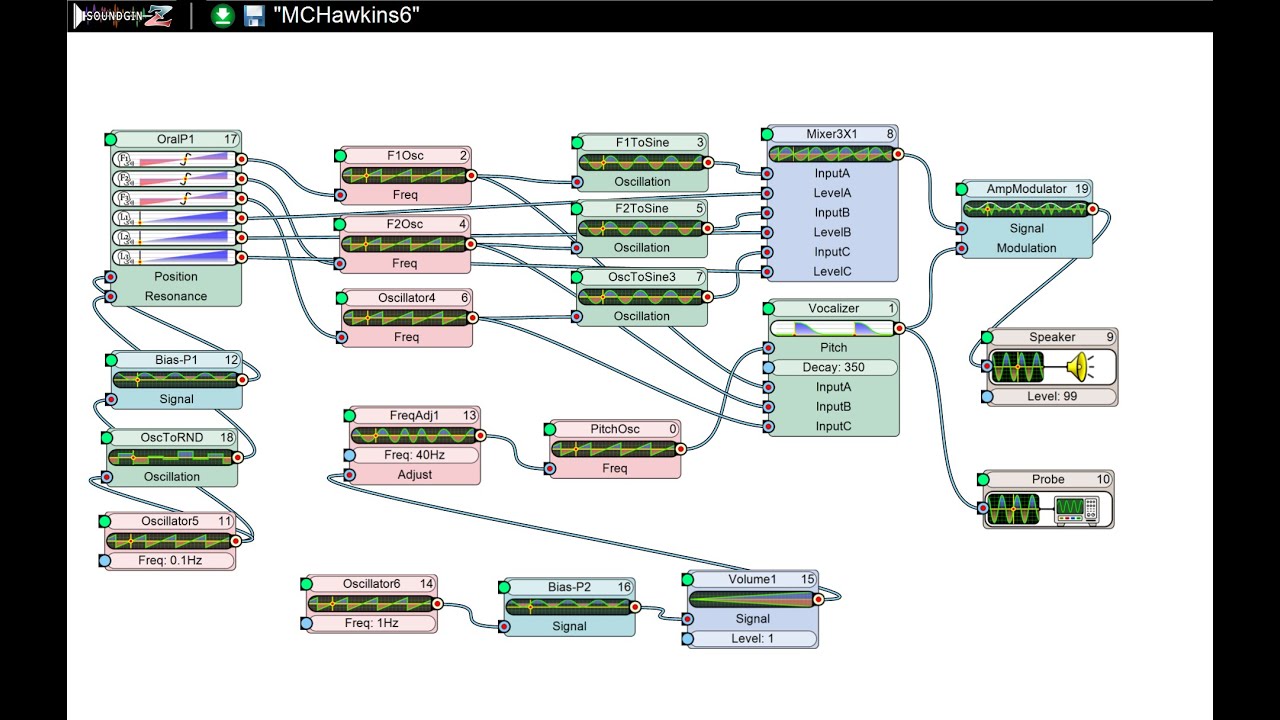Click the FreqAdj1 Adjust input port

coord(348,475)
